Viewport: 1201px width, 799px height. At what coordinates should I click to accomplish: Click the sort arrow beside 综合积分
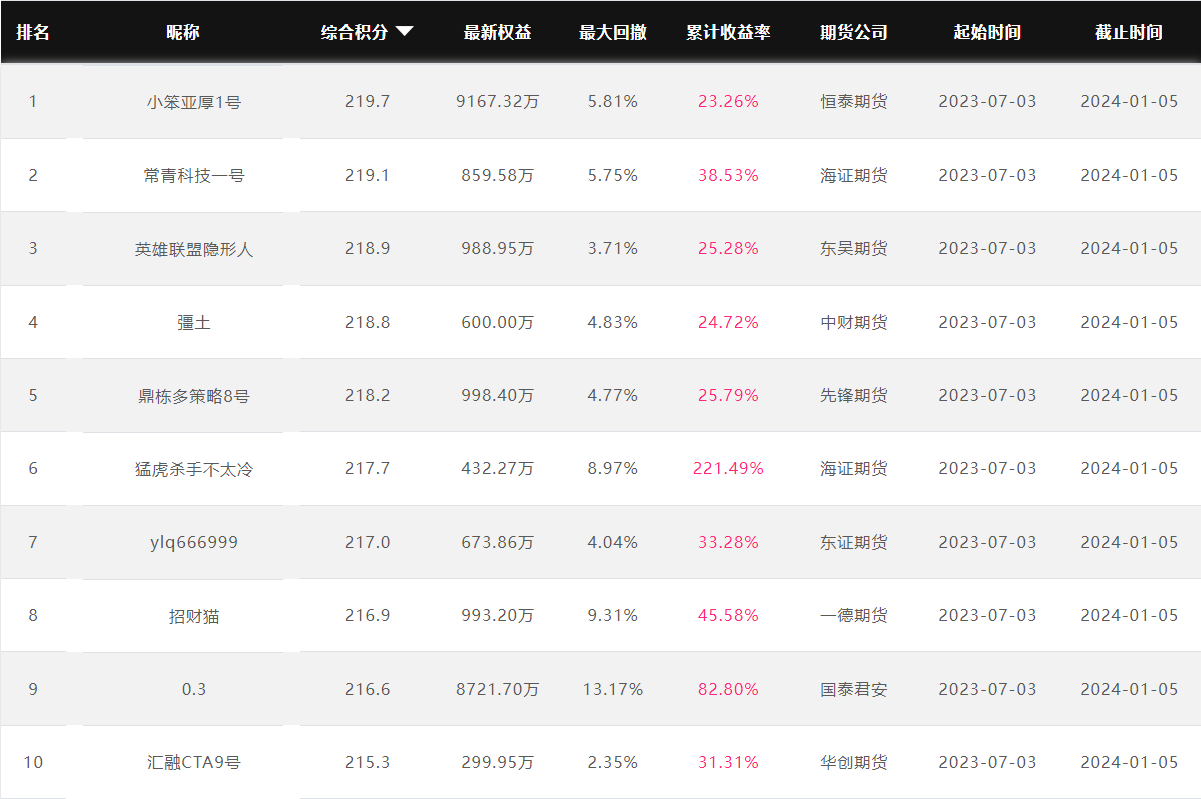(405, 32)
